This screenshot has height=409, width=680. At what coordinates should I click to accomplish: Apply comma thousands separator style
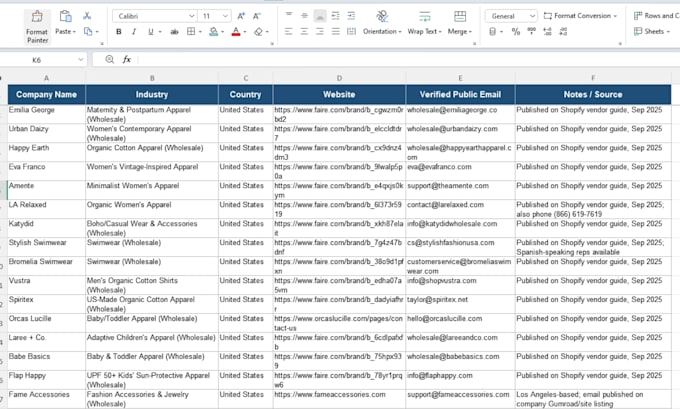pyautogui.click(x=532, y=32)
